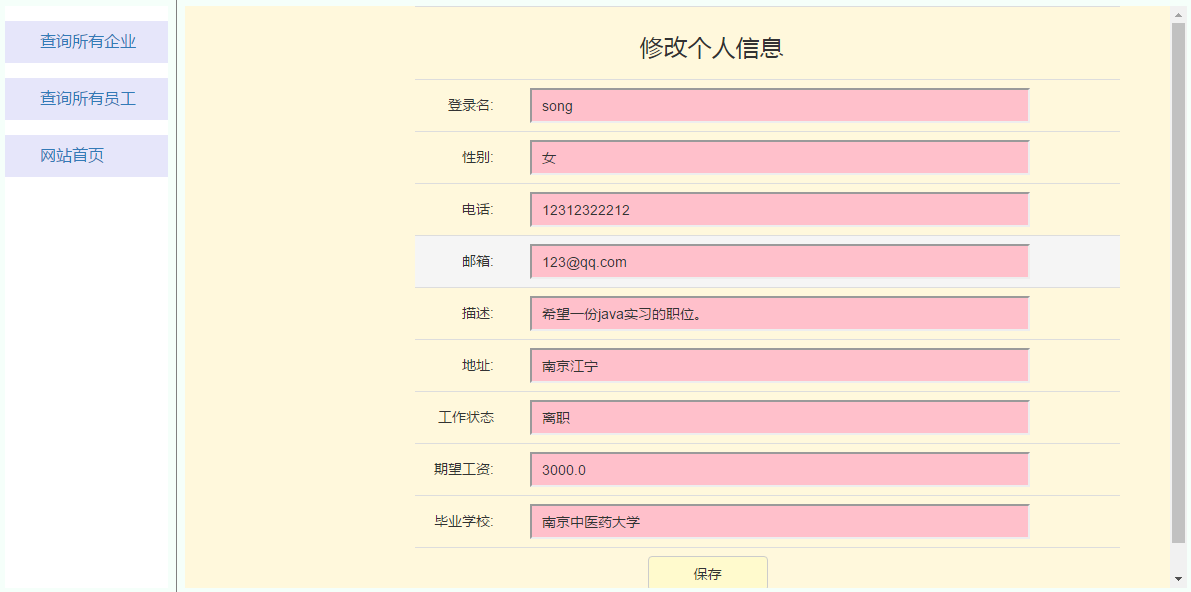The height and width of the screenshot is (592, 1191).
Task: Click the 地址 input field
Action: click(779, 366)
